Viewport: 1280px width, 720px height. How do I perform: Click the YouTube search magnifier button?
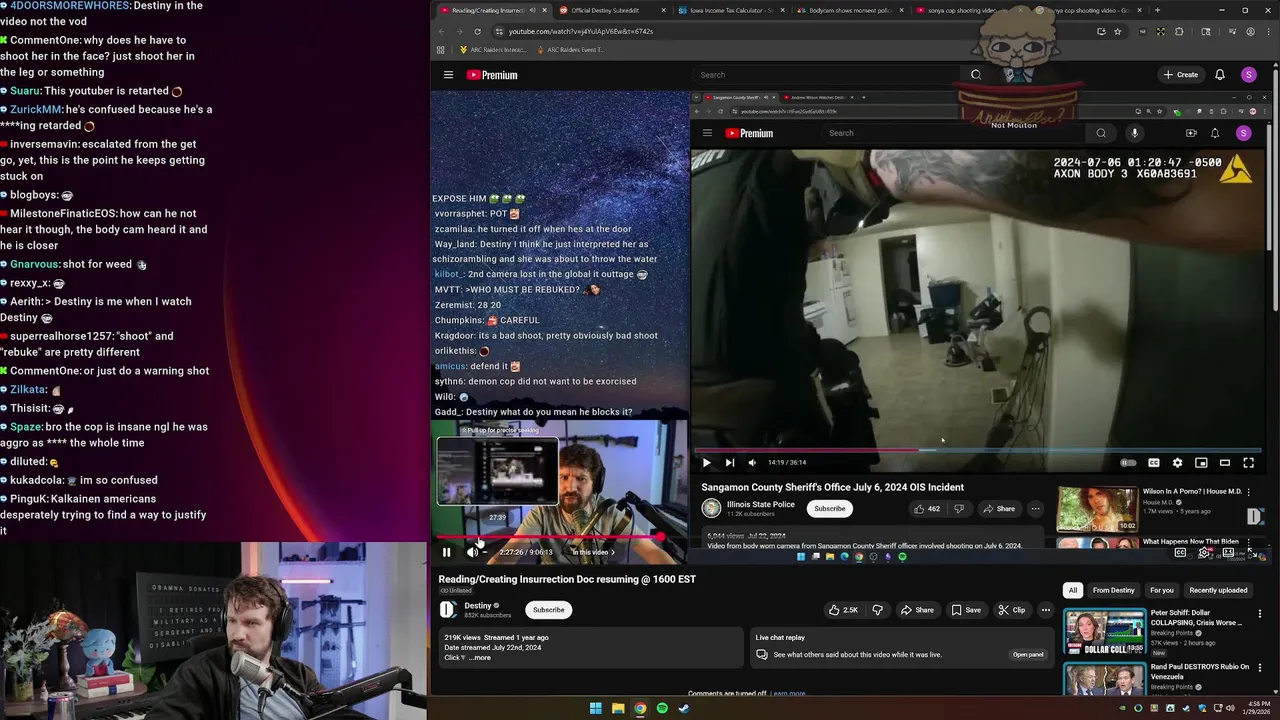click(976, 75)
